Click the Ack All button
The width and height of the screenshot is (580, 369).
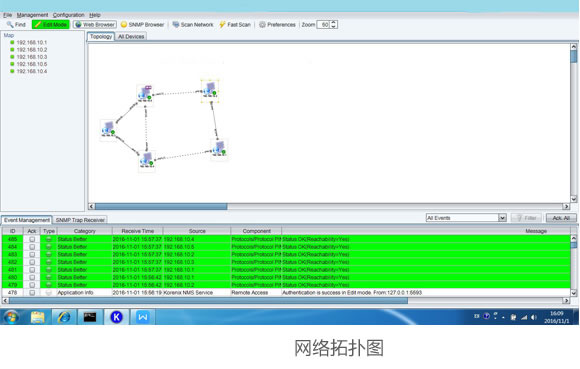(561, 218)
